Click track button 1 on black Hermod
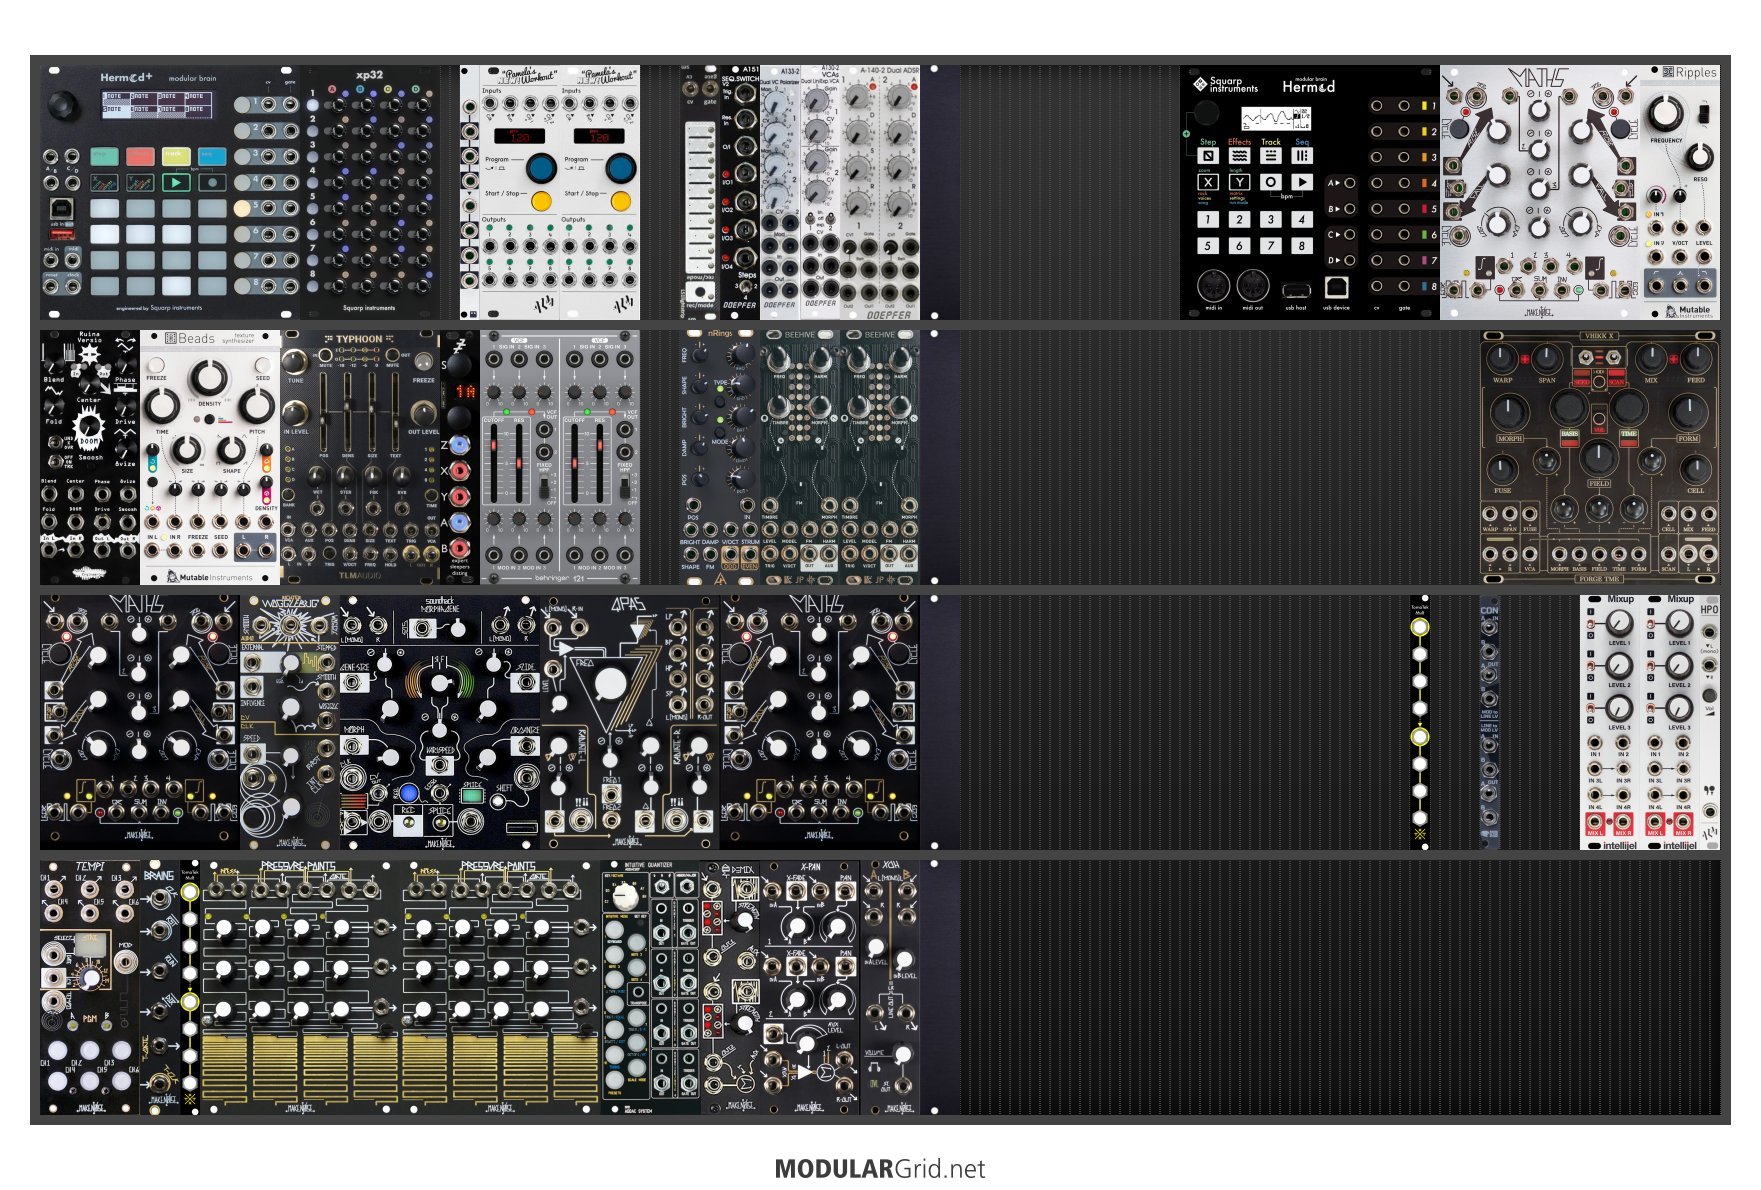The image size is (1761, 1190). click(x=1207, y=219)
